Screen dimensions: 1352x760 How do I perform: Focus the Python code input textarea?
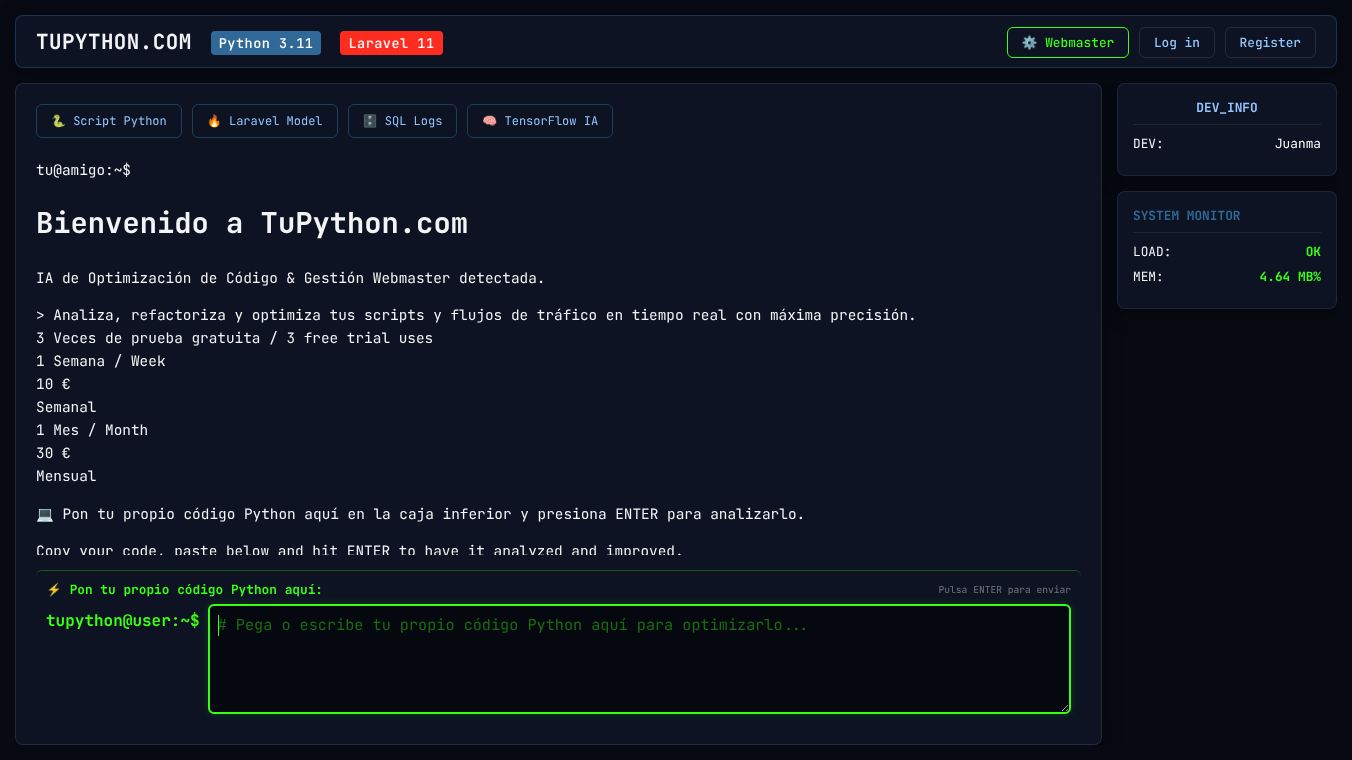[x=640, y=659]
